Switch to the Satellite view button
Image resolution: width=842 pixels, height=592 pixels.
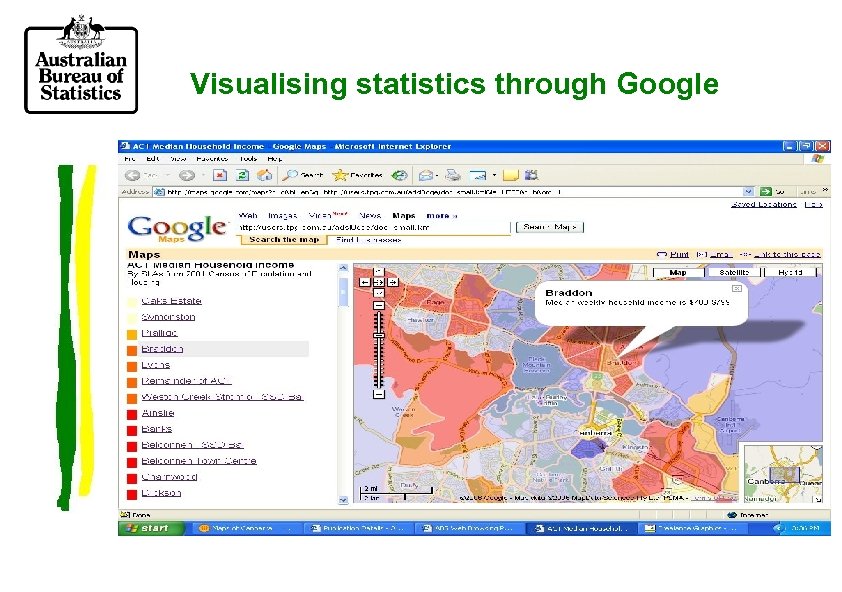coord(734,273)
